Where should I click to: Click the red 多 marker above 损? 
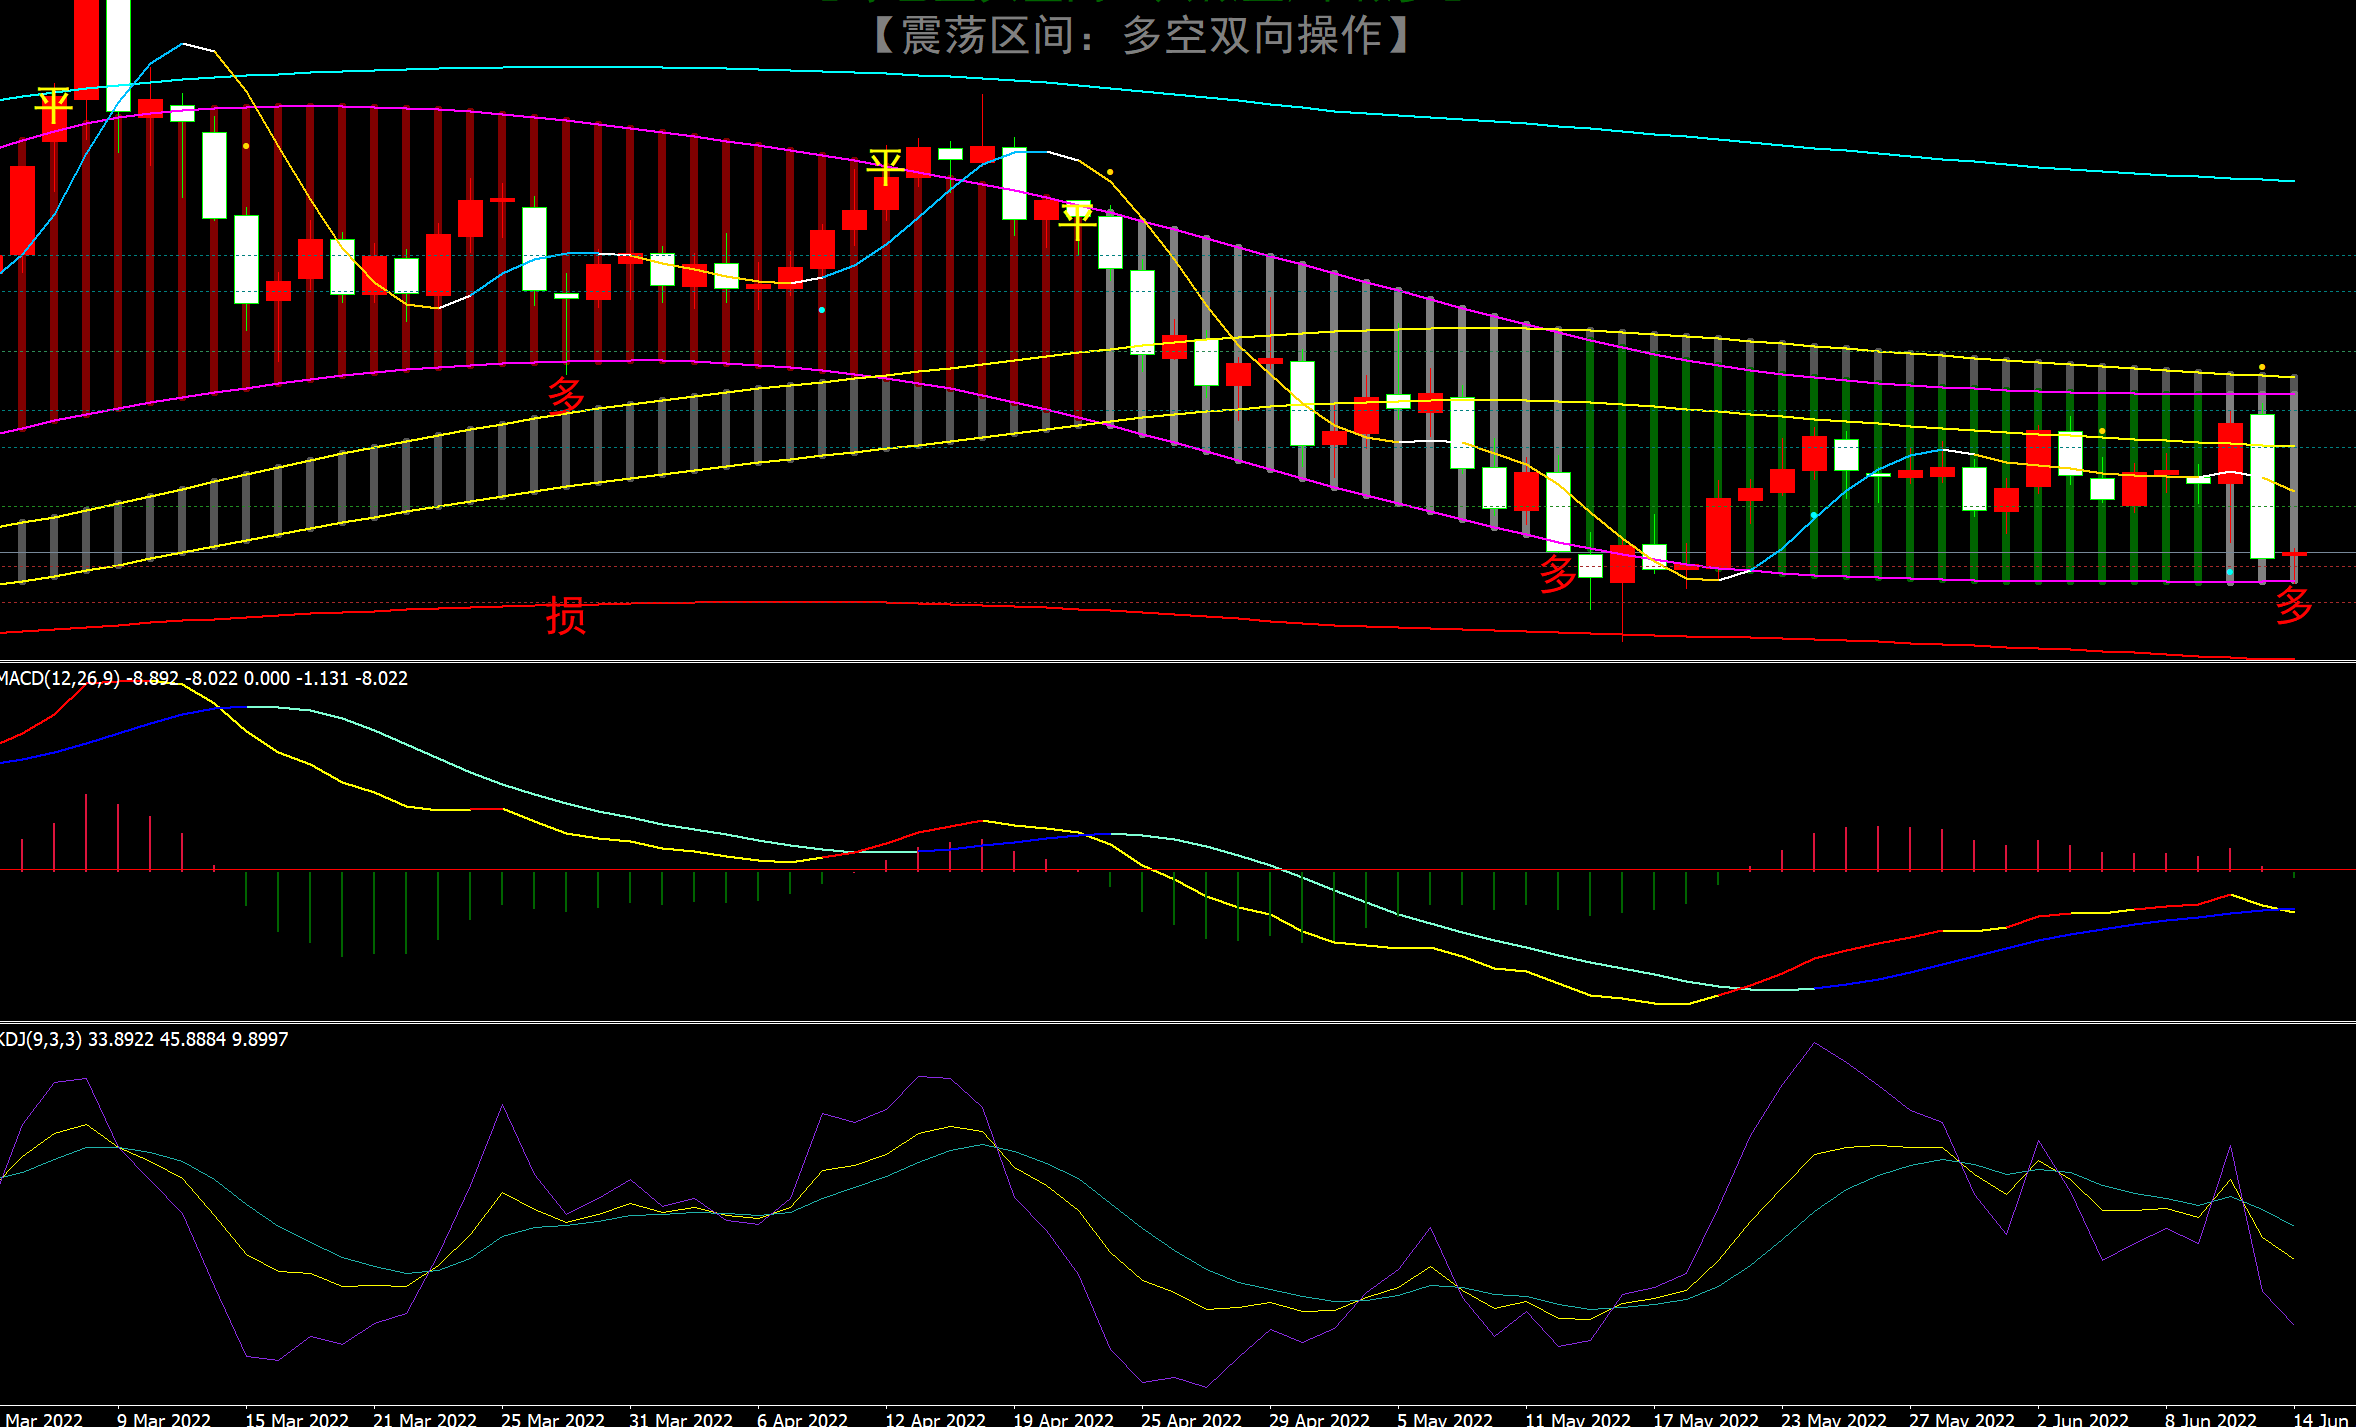(566, 396)
